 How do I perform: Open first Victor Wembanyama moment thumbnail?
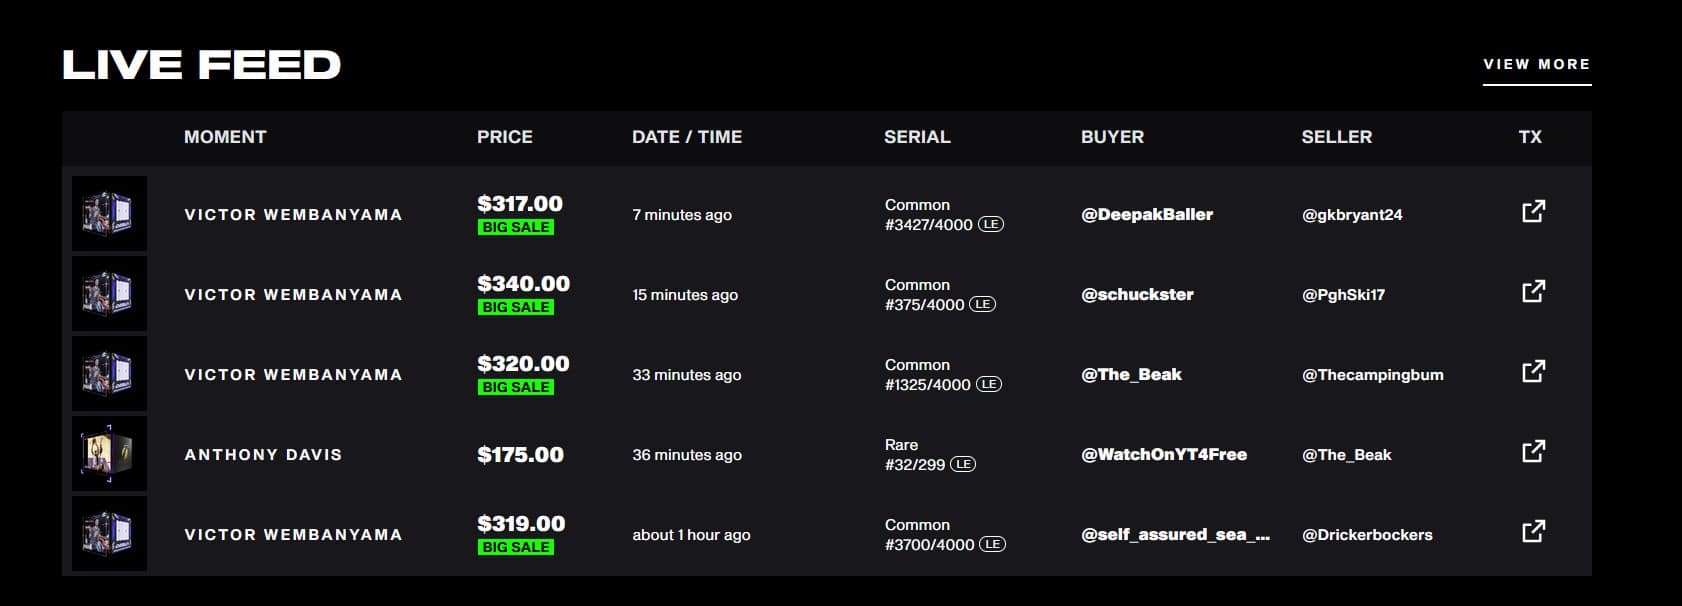tap(109, 213)
